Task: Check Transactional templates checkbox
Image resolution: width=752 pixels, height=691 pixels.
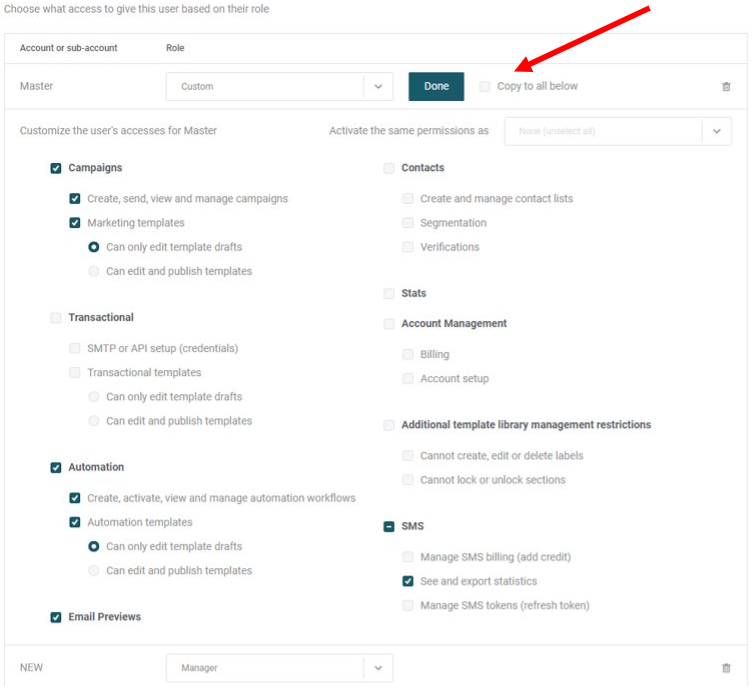Action: click(x=75, y=373)
